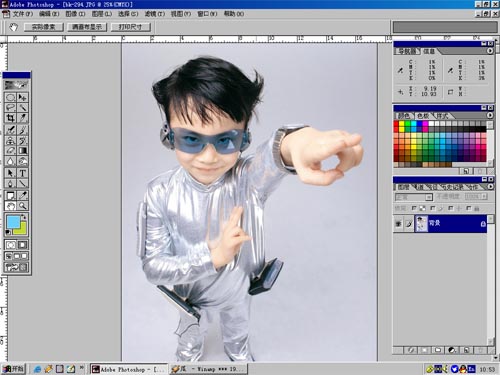The width and height of the screenshot is (500, 375).
Task: Open the 文件 (File) menu
Action: pyautogui.click(x=22, y=14)
